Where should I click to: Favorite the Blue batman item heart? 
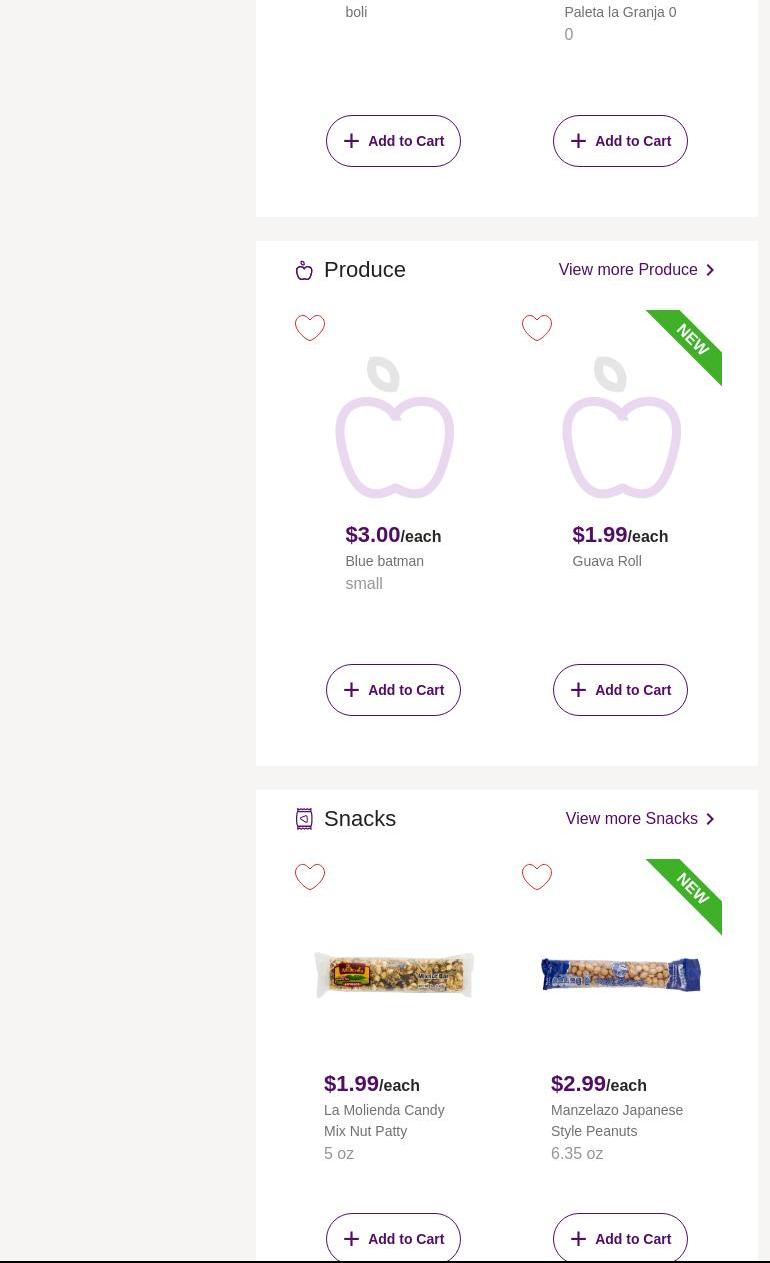coord(310,328)
